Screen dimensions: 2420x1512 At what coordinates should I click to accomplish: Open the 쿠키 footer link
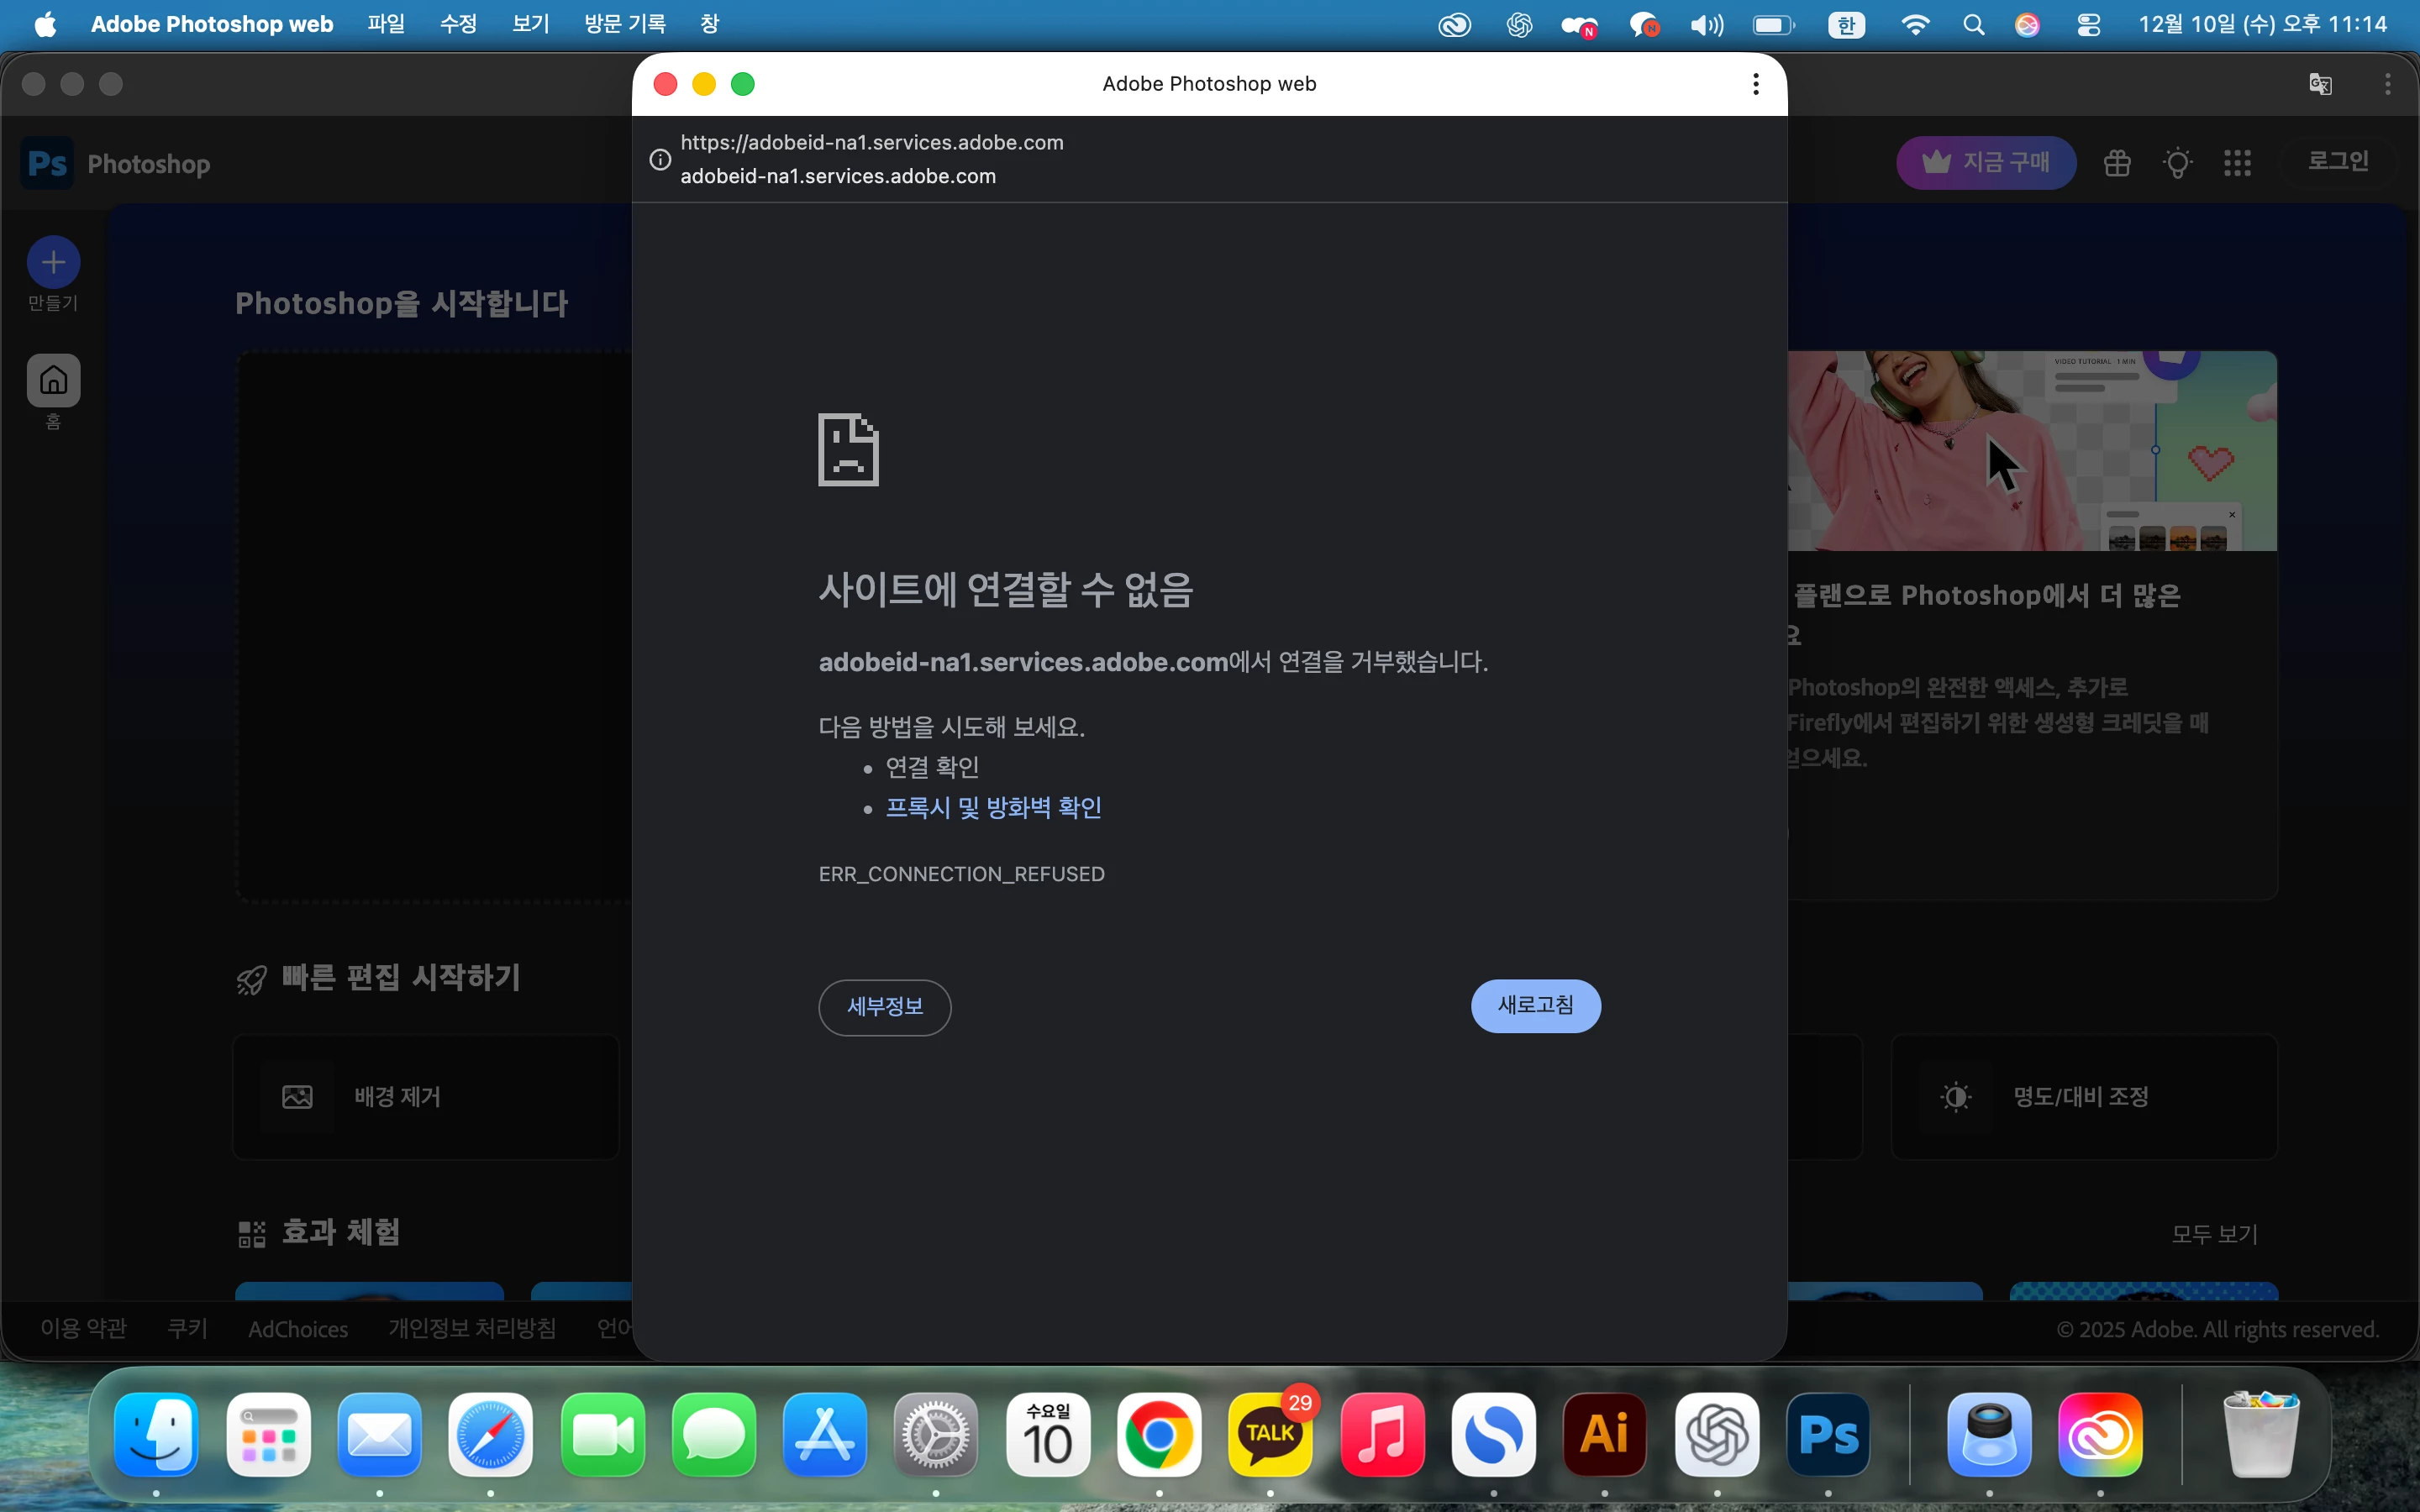tap(188, 1328)
